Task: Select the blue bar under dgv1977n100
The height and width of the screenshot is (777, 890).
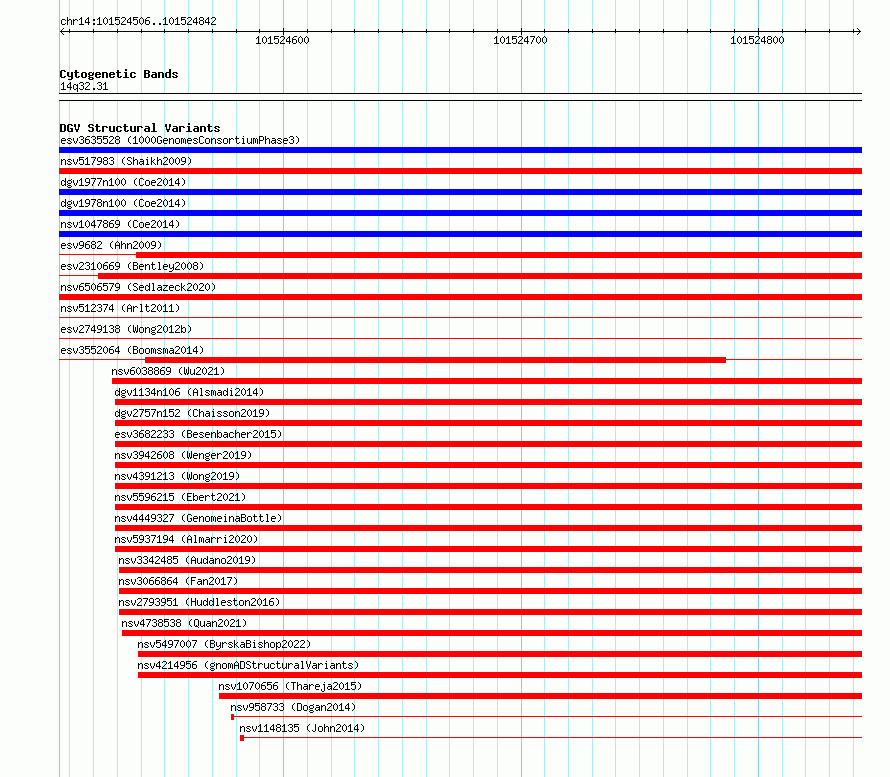Action: tap(460, 192)
